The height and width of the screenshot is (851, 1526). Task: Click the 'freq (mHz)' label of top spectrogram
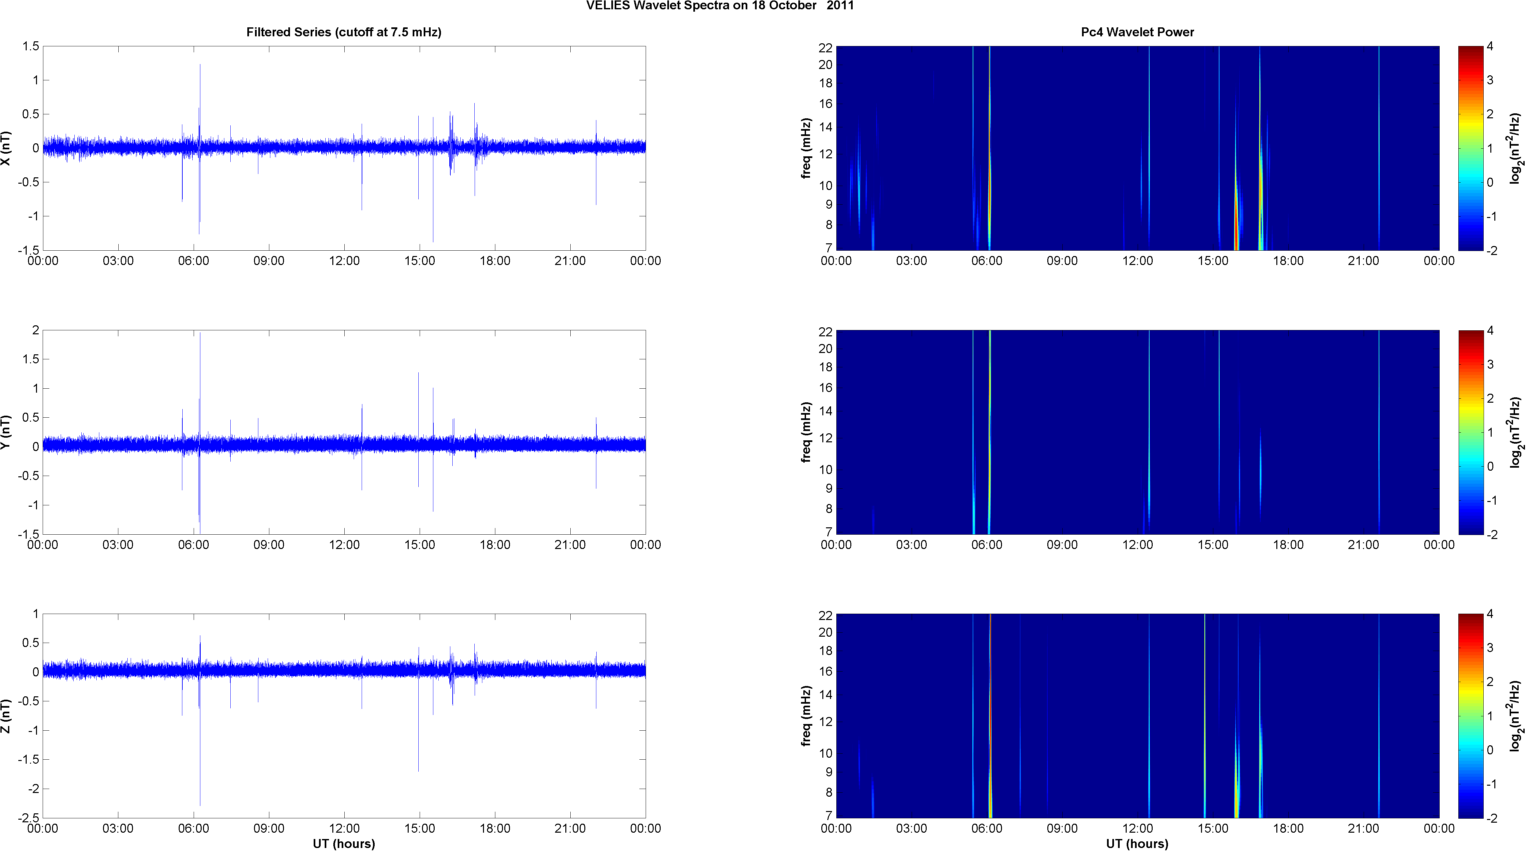click(806, 148)
